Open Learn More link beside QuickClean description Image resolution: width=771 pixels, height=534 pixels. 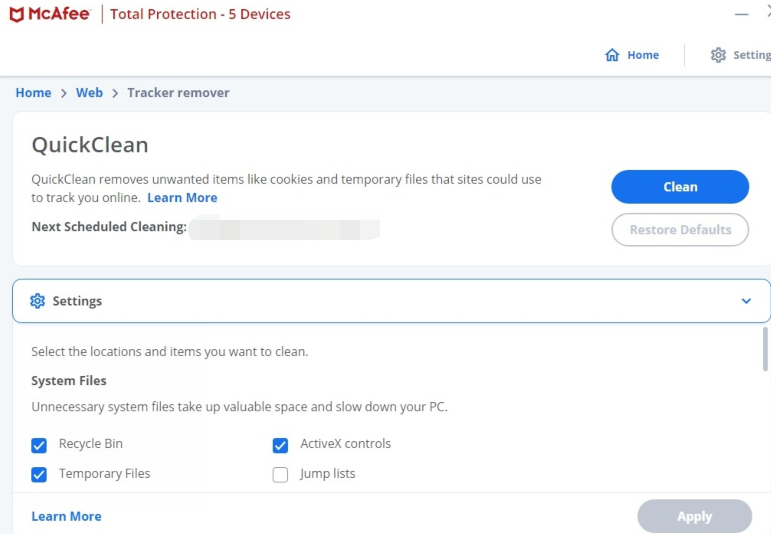[x=182, y=198]
